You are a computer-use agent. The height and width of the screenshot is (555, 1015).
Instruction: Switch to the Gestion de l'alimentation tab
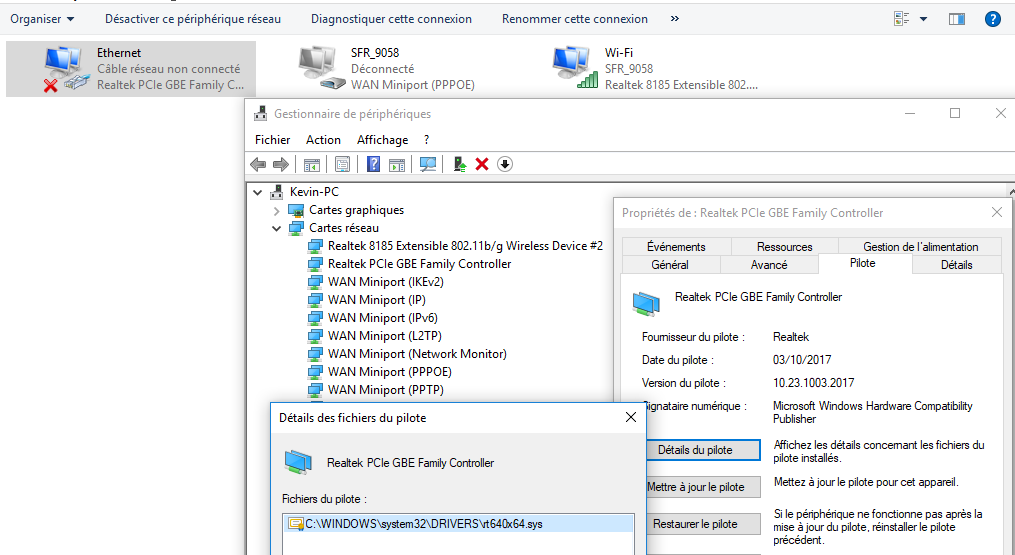pos(920,247)
